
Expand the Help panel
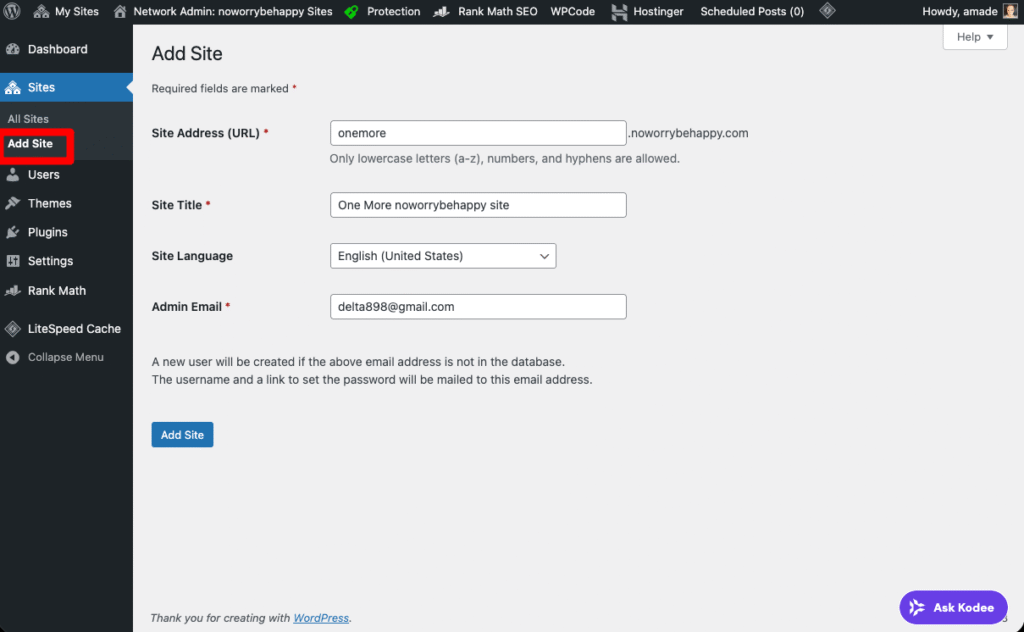click(974, 37)
